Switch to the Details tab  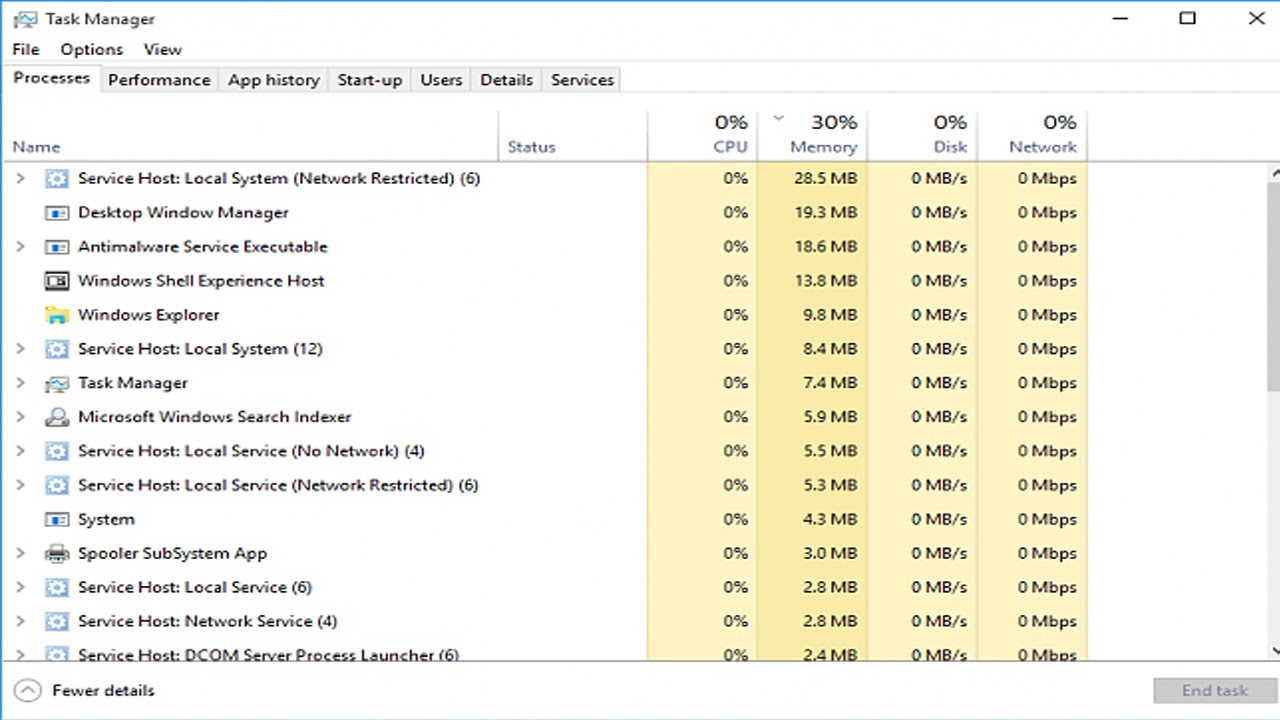506,80
